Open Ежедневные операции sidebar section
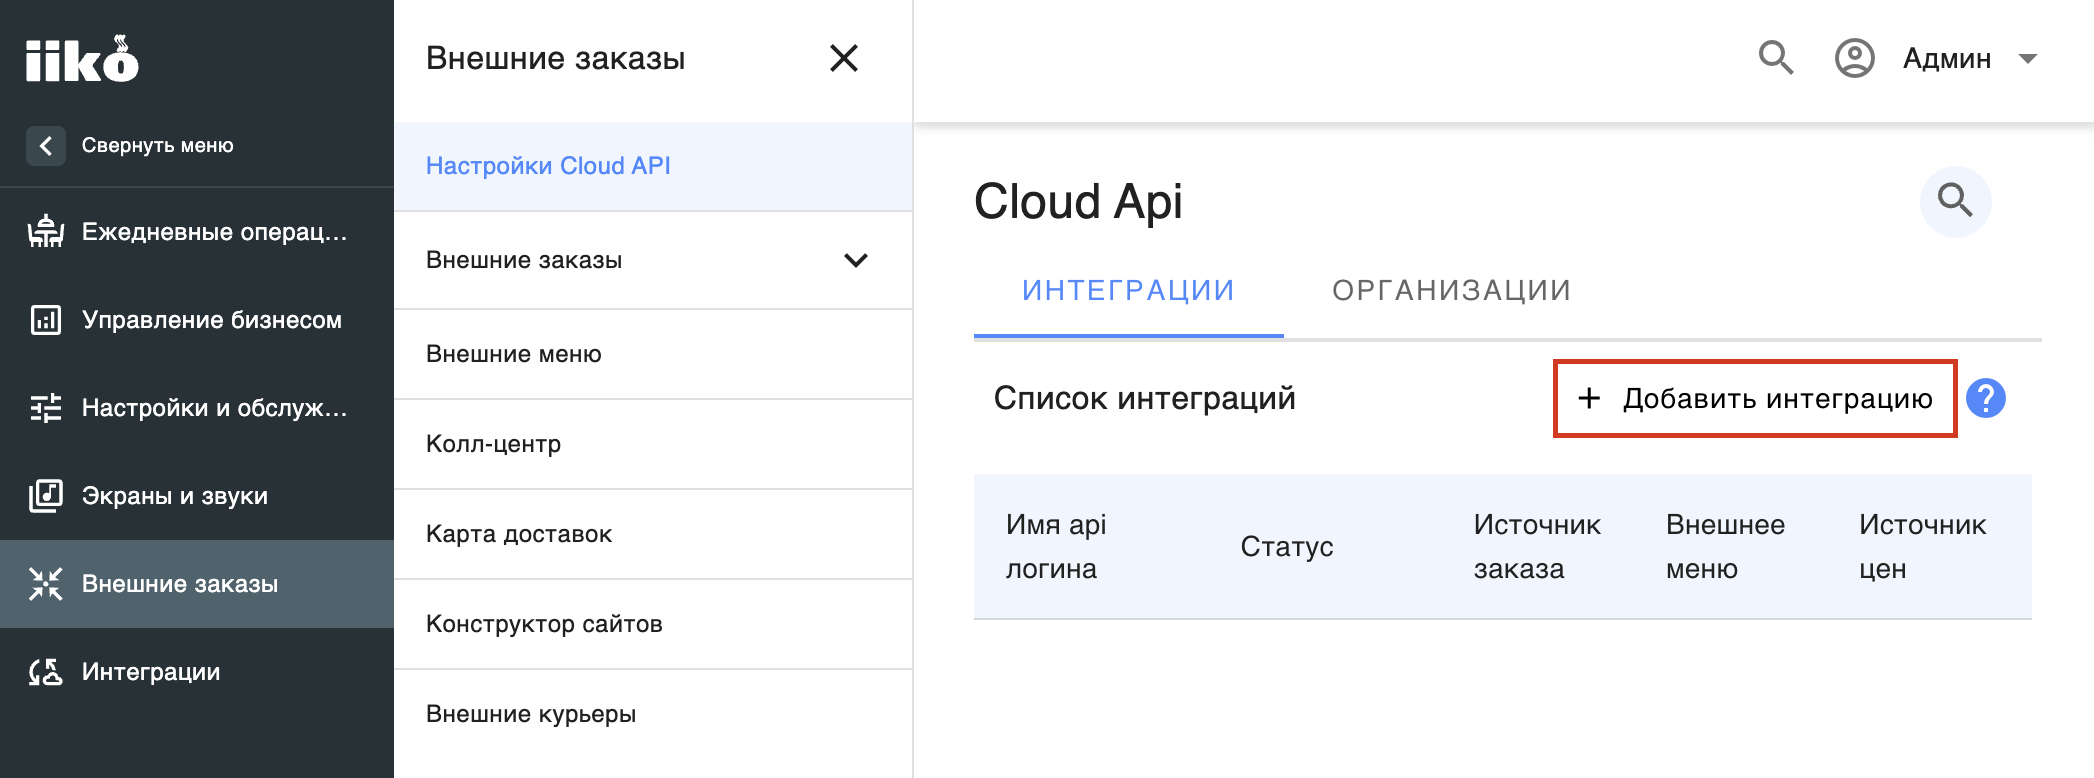This screenshot has width=2094, height=778. pyautogui.click(x=197, y=232)
